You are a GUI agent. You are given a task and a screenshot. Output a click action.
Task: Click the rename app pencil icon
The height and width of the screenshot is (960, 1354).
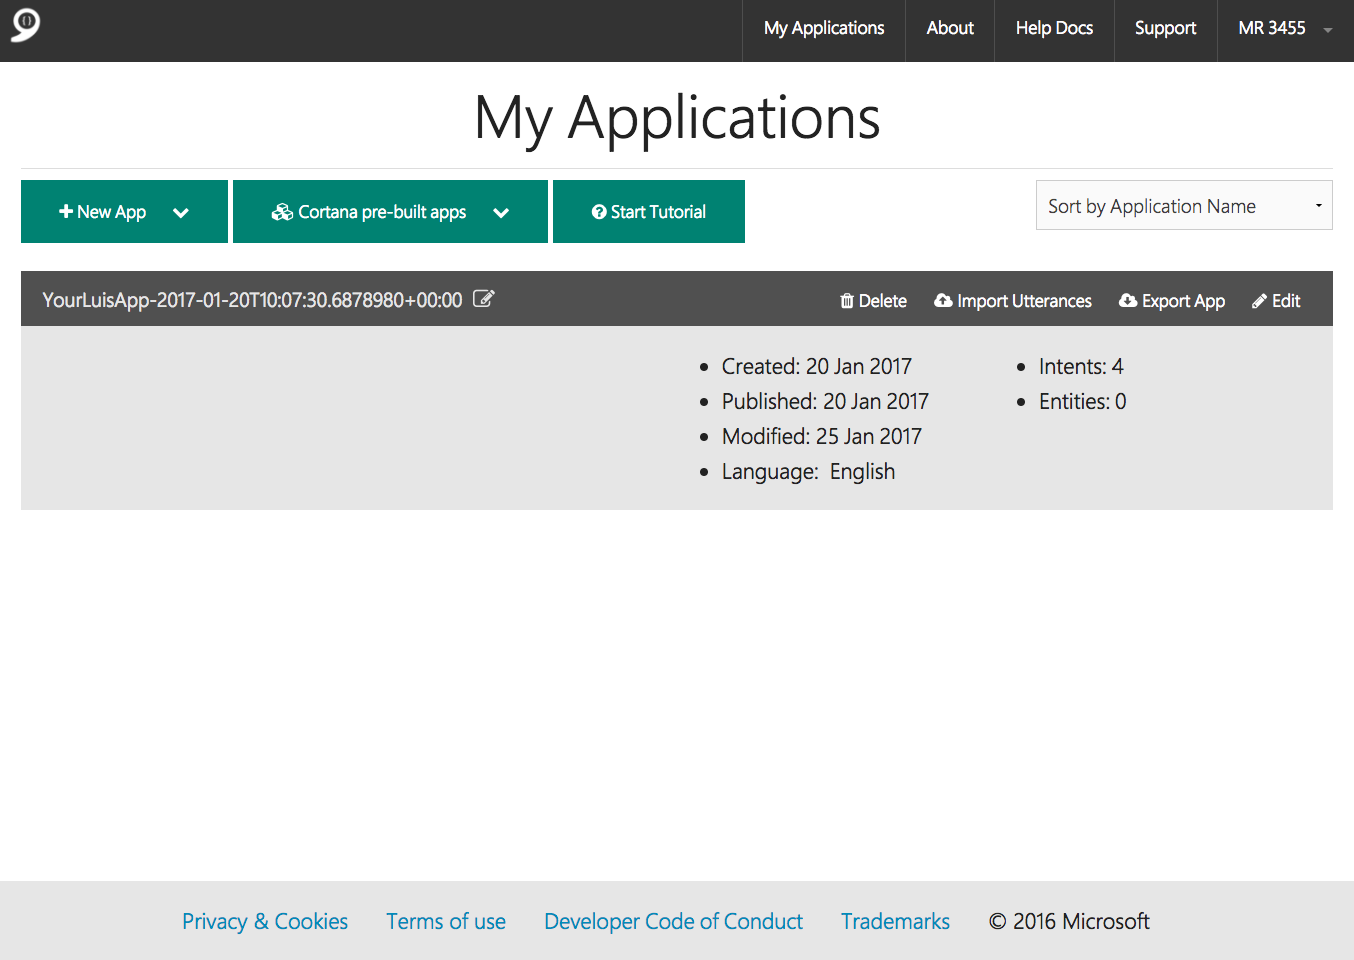[483, 299]
